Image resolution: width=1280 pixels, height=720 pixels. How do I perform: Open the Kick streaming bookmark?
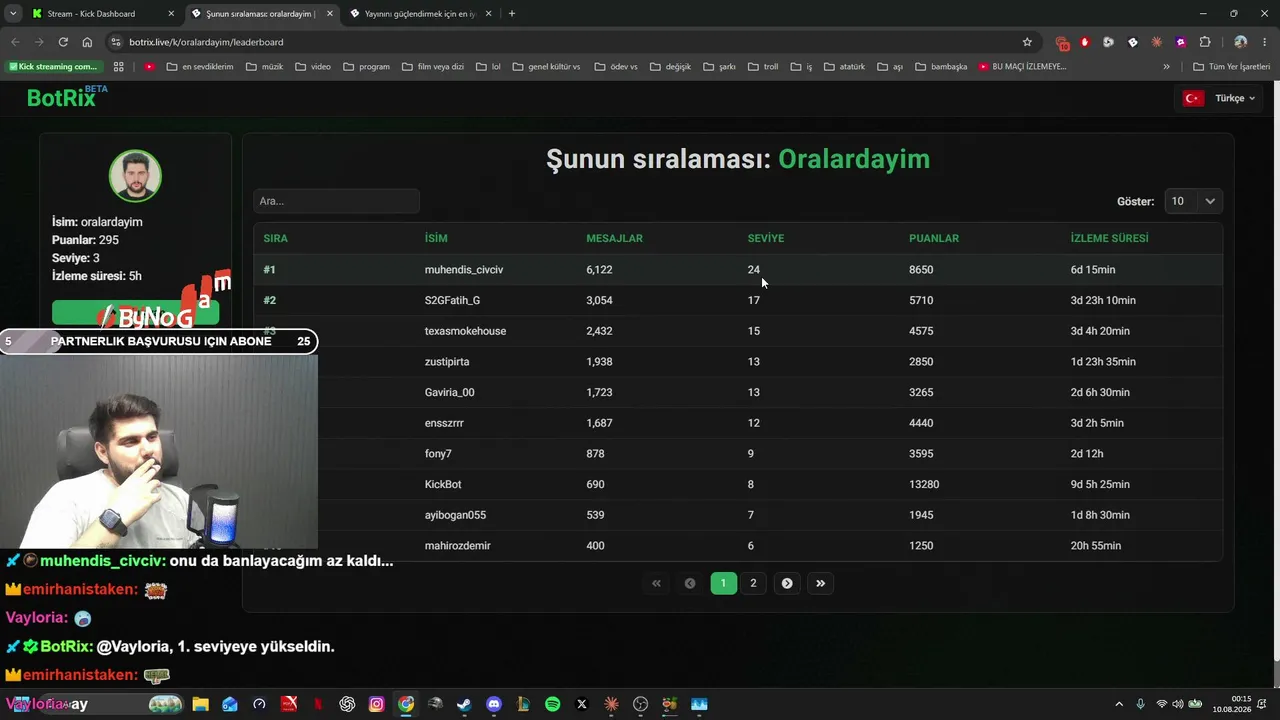coord(54,67)
